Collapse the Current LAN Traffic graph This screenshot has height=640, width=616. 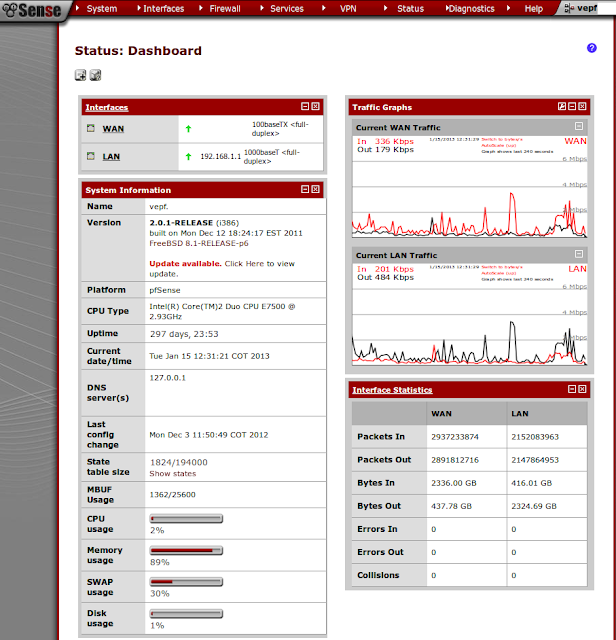pyautogui.click(x=579, y=254)
